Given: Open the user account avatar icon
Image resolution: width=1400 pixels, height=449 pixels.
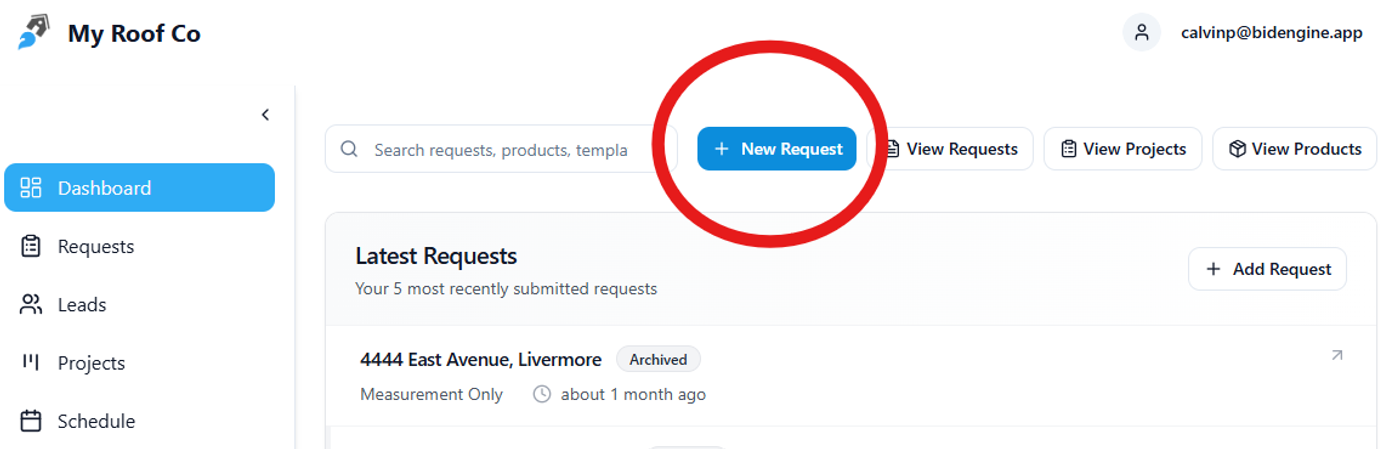Looking at the screenshot, I should pos(1141,33).
